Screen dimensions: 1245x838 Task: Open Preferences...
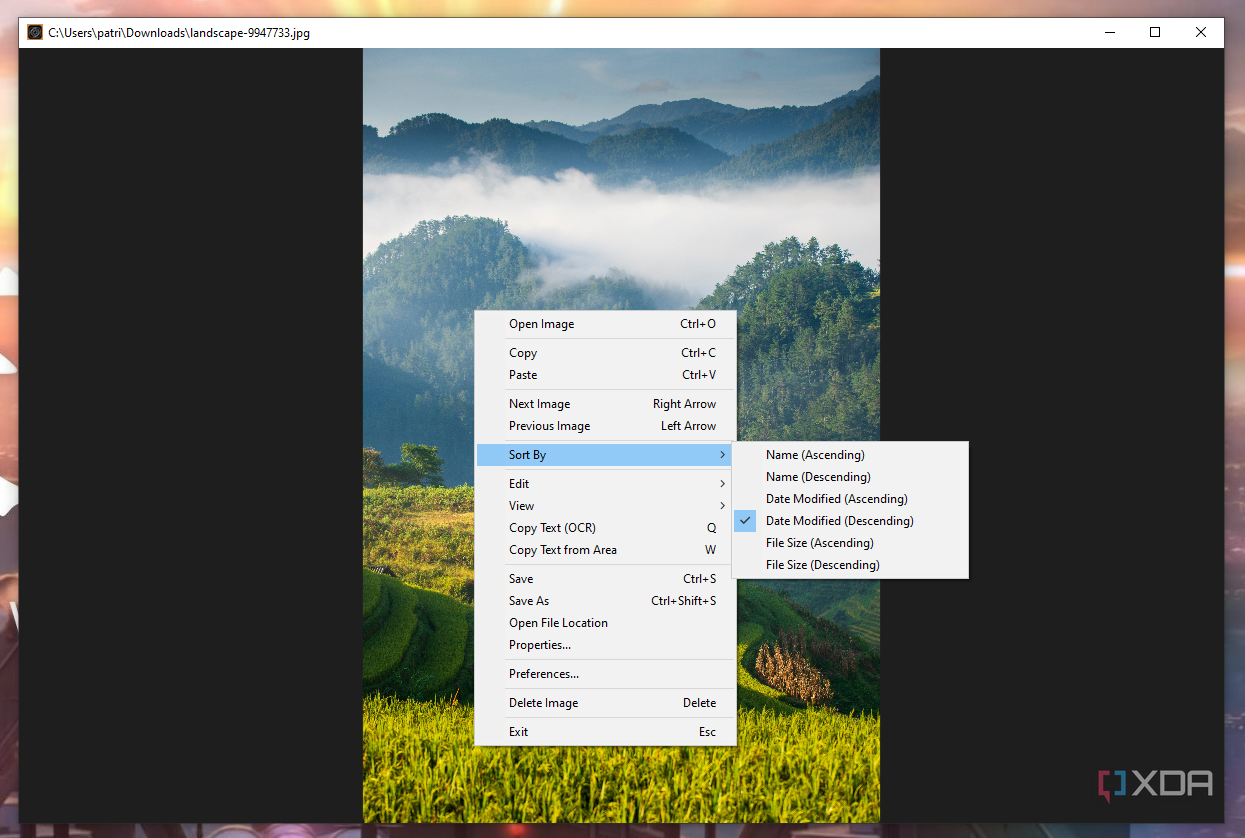pos(605,674)
